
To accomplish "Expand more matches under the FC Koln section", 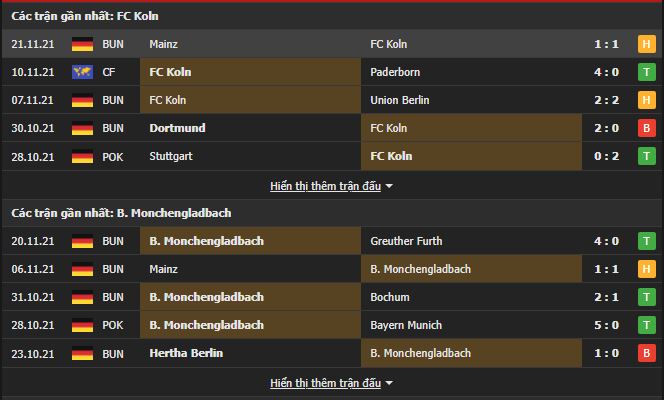I will tap(325, 186).
